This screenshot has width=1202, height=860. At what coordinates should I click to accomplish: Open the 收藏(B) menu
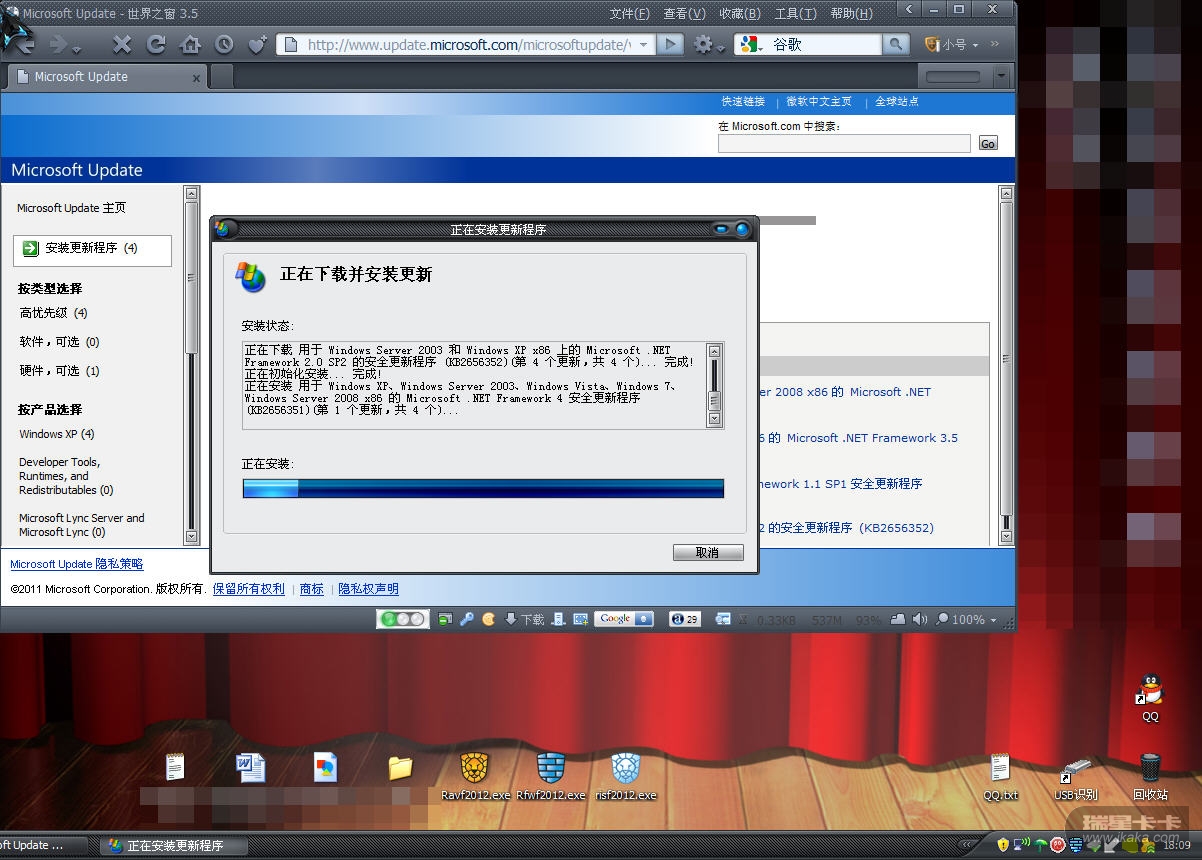(740, 13)
